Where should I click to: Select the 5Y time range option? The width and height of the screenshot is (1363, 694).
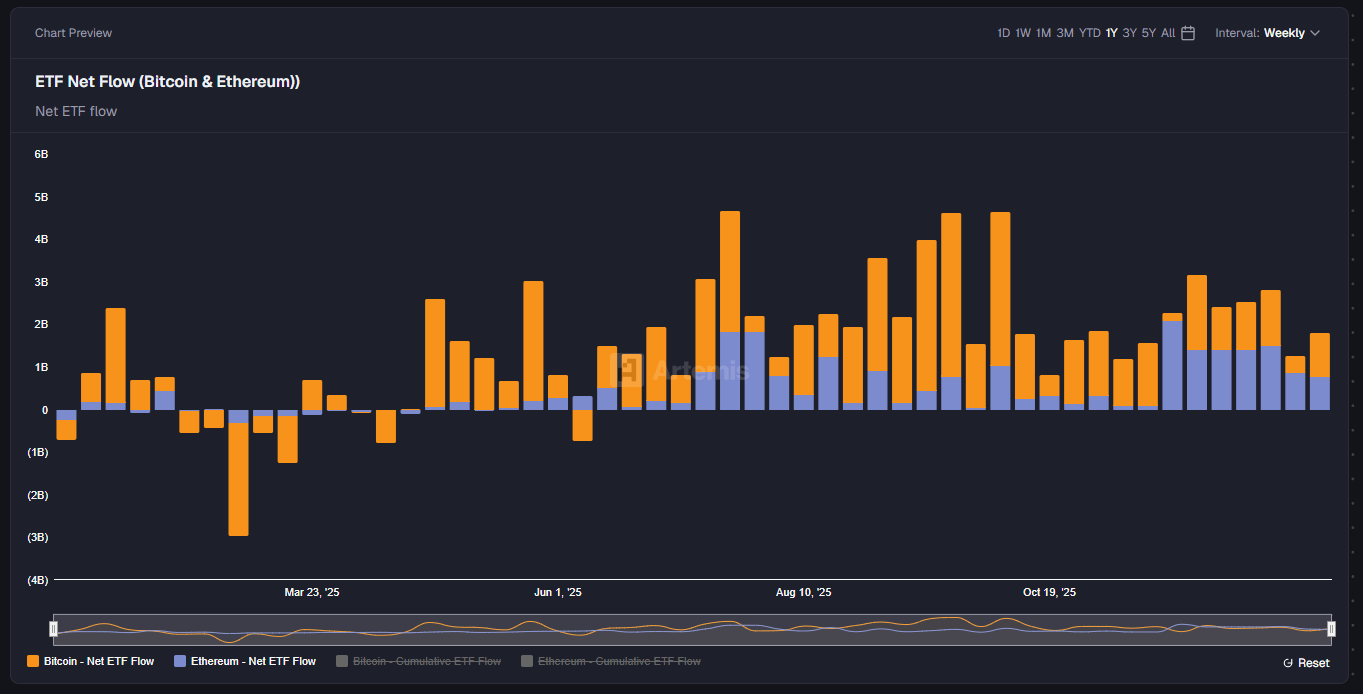pos(1147,32)
